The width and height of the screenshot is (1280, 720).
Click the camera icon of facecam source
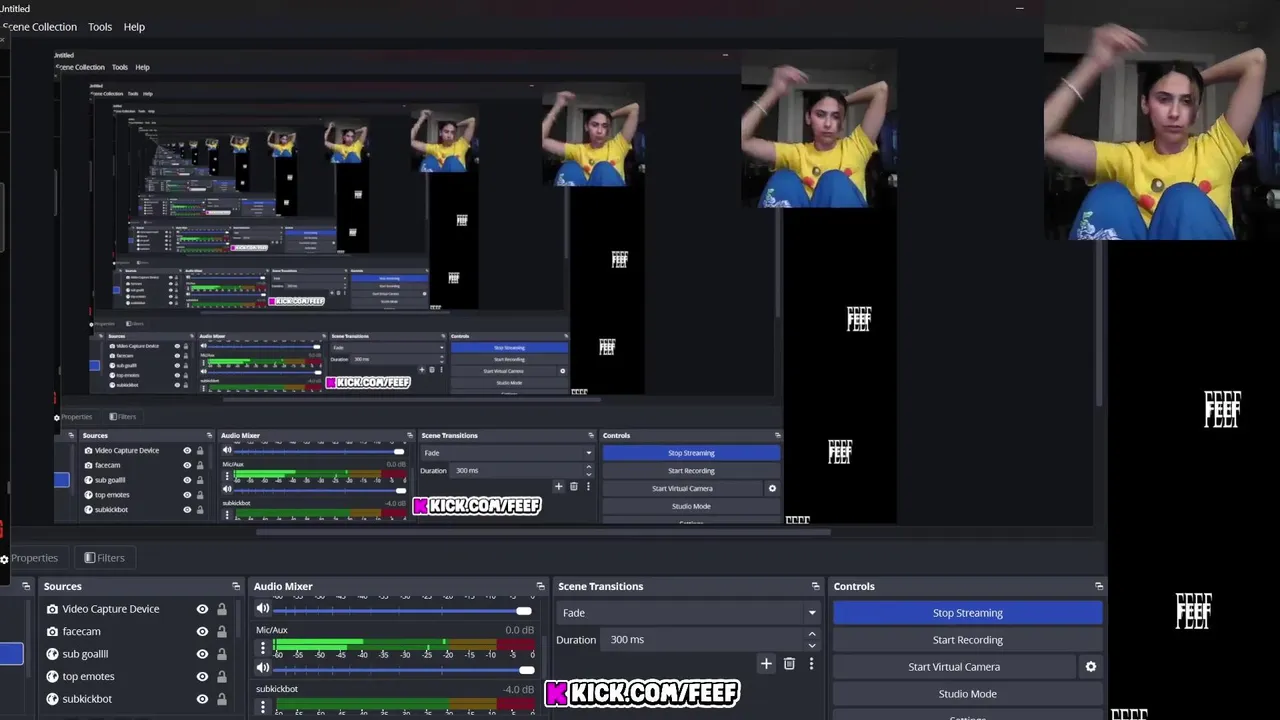52,632
